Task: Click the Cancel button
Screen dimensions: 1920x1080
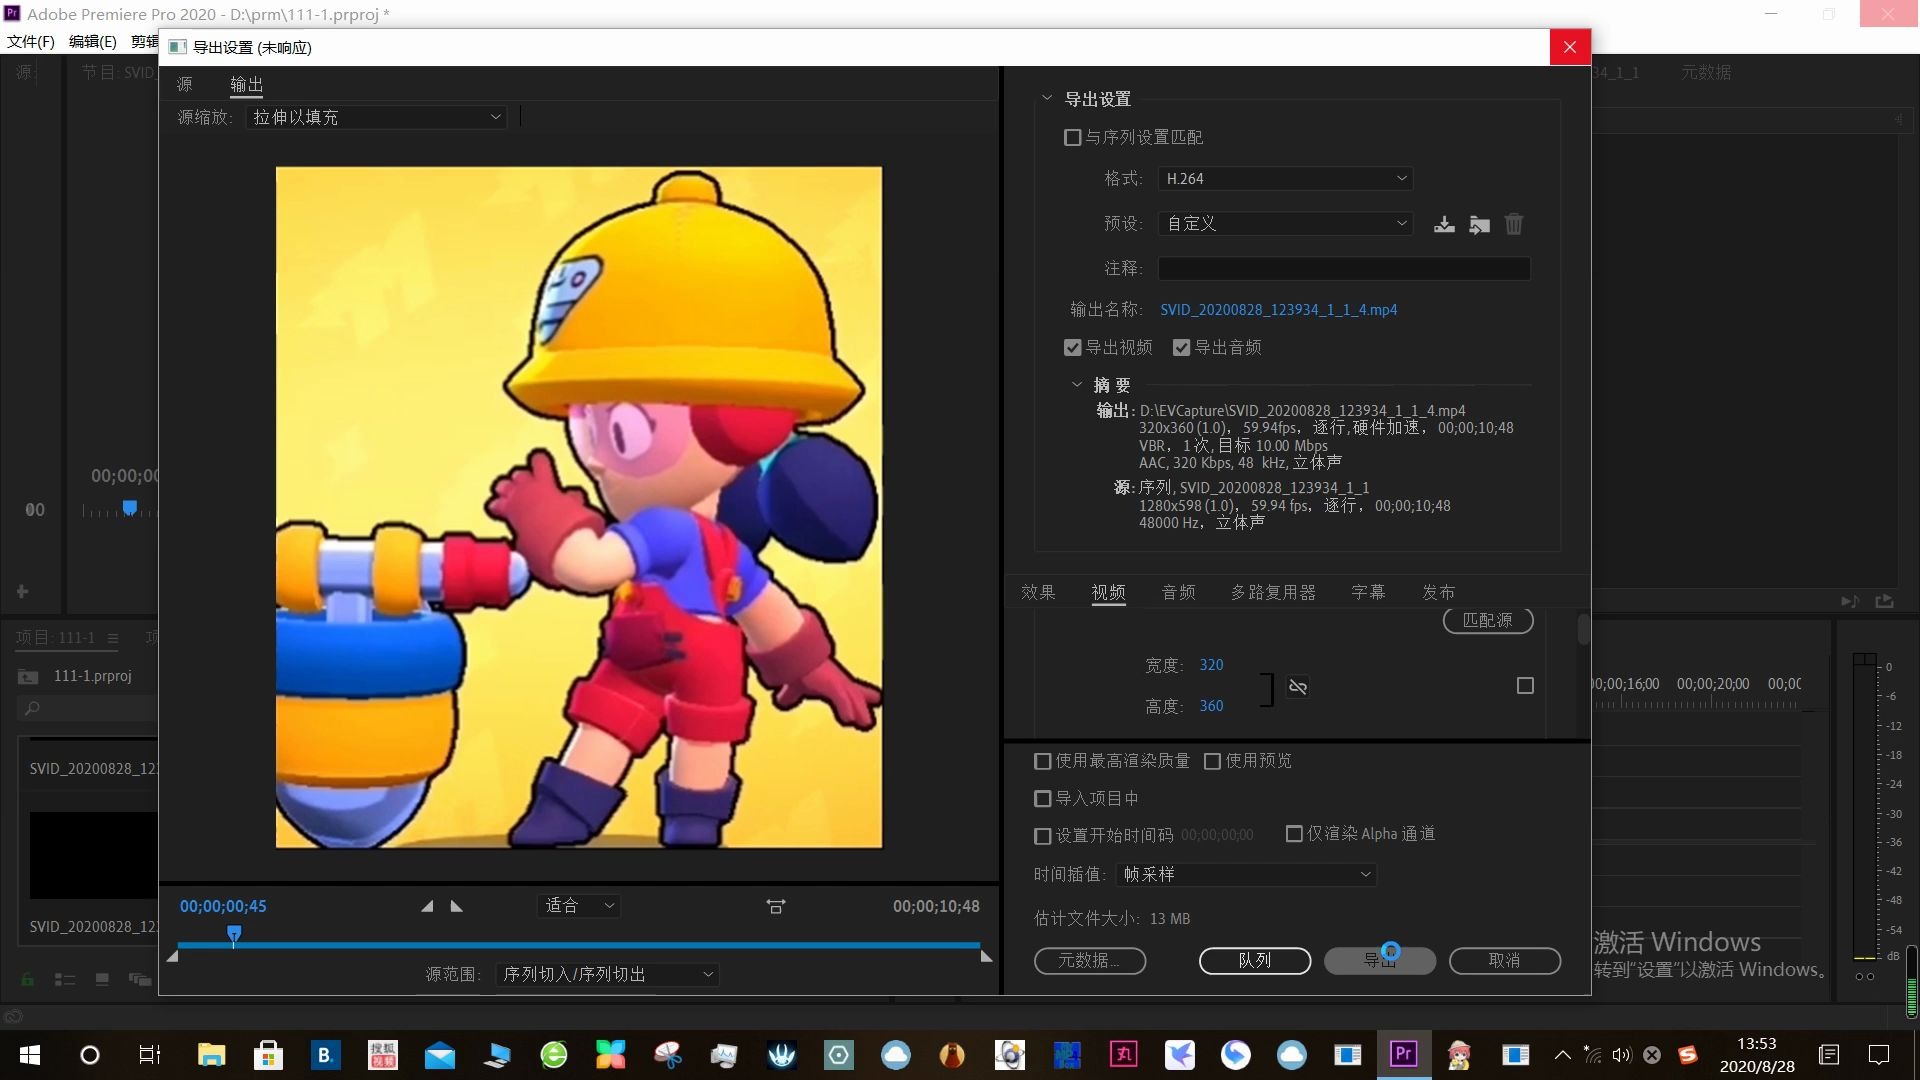Action: point(1505,960)
